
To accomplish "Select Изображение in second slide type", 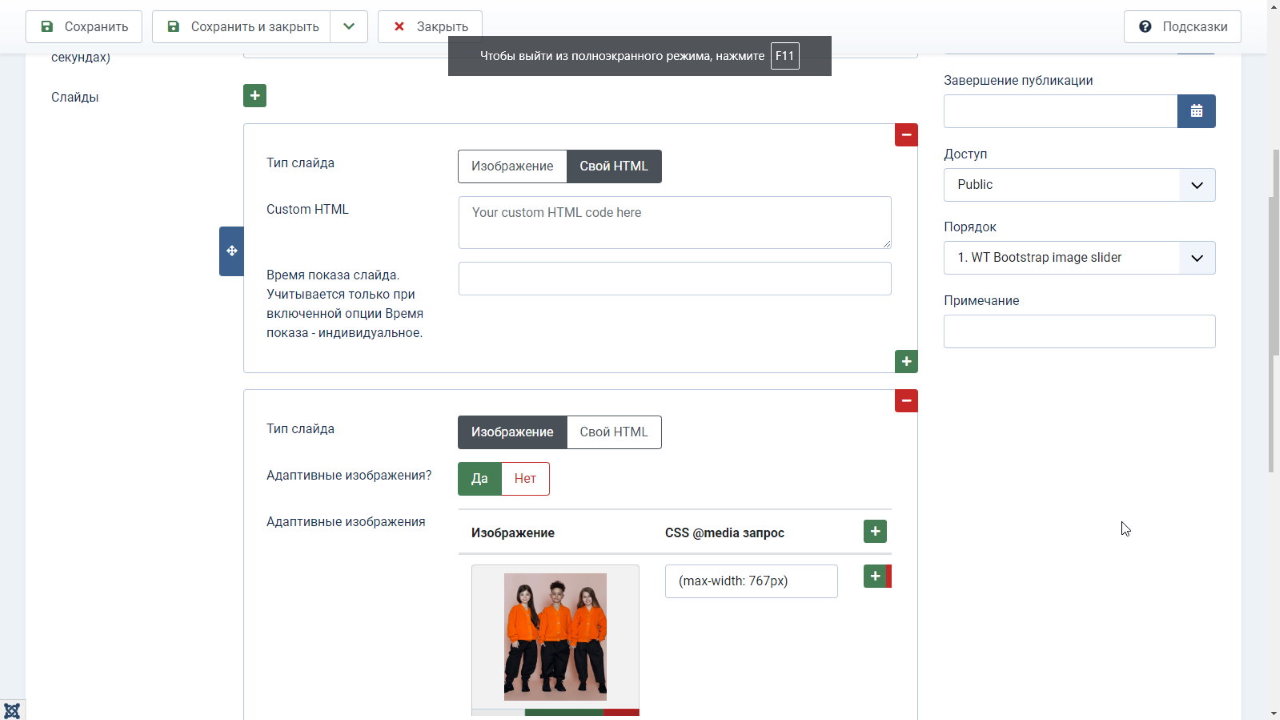I will pyautogui.click(x=512, y=432).
